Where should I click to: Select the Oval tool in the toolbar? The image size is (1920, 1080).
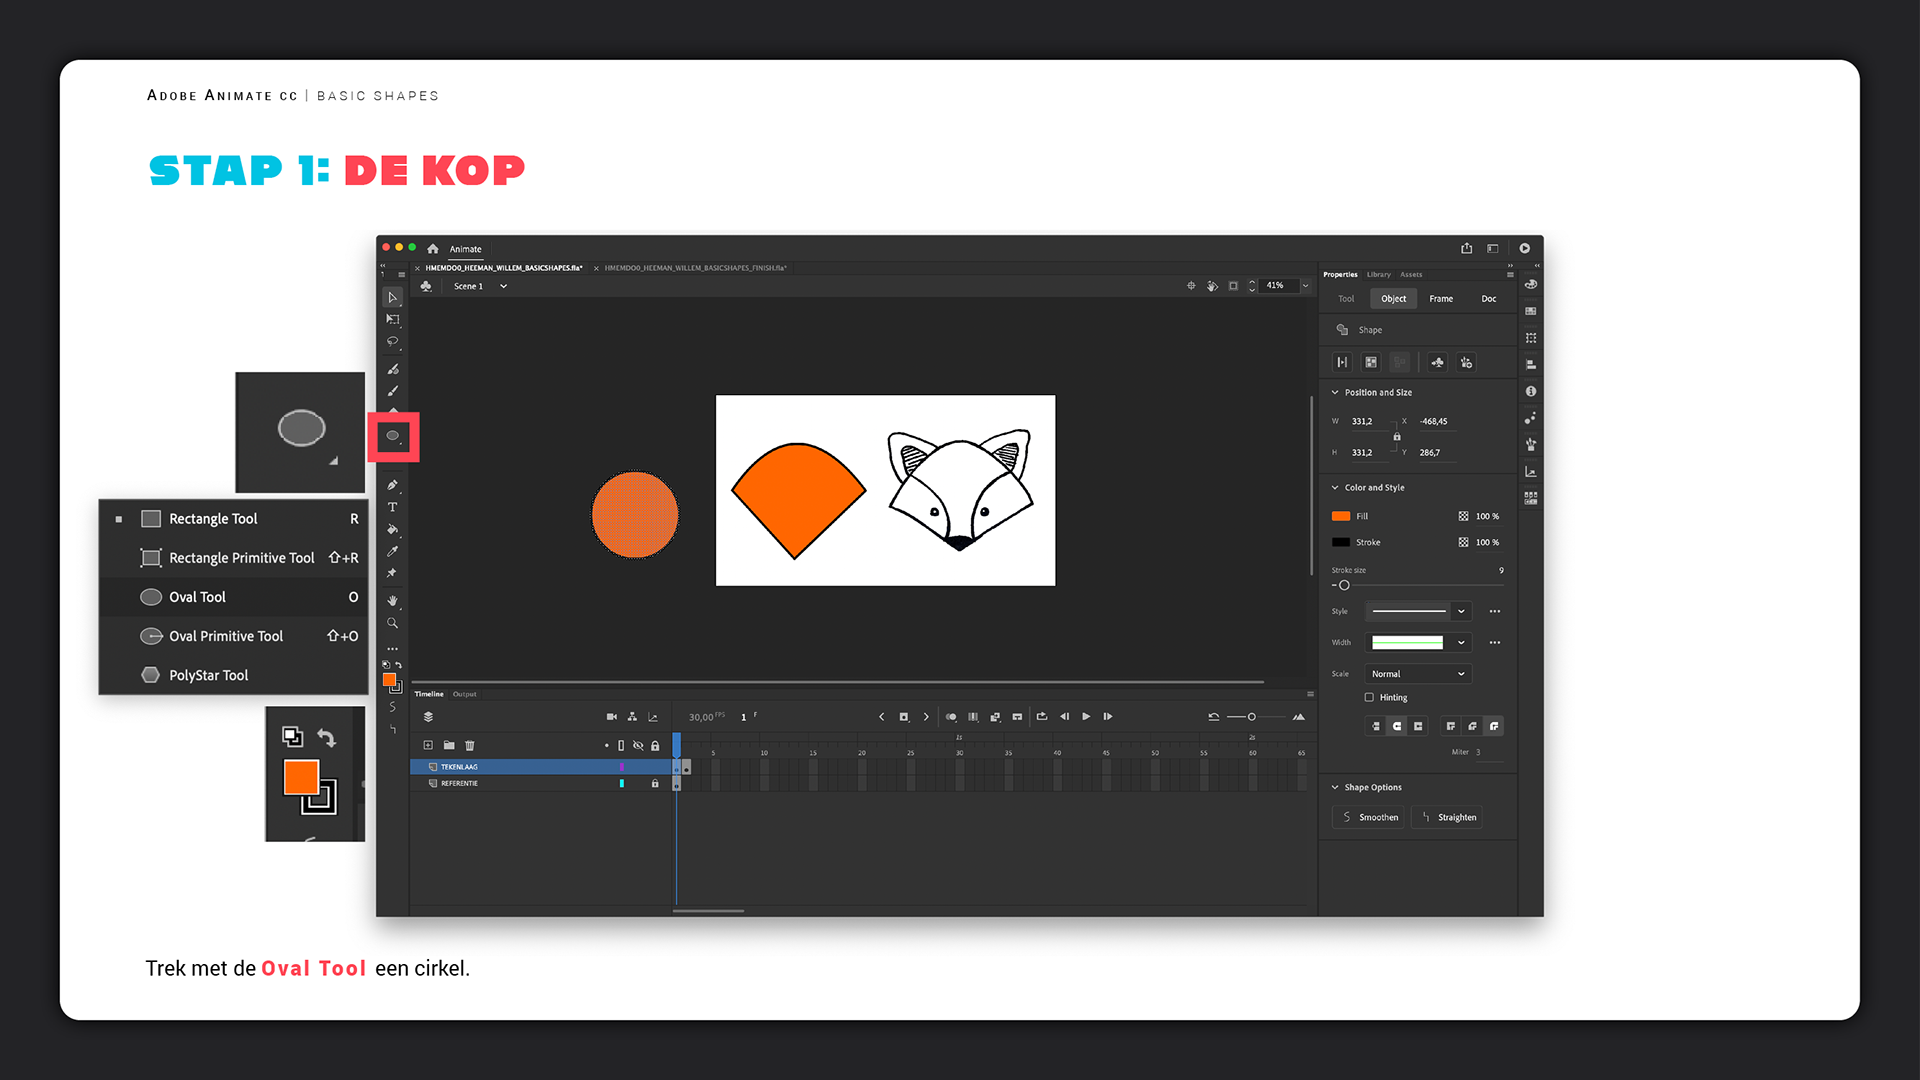pos(393,436)
